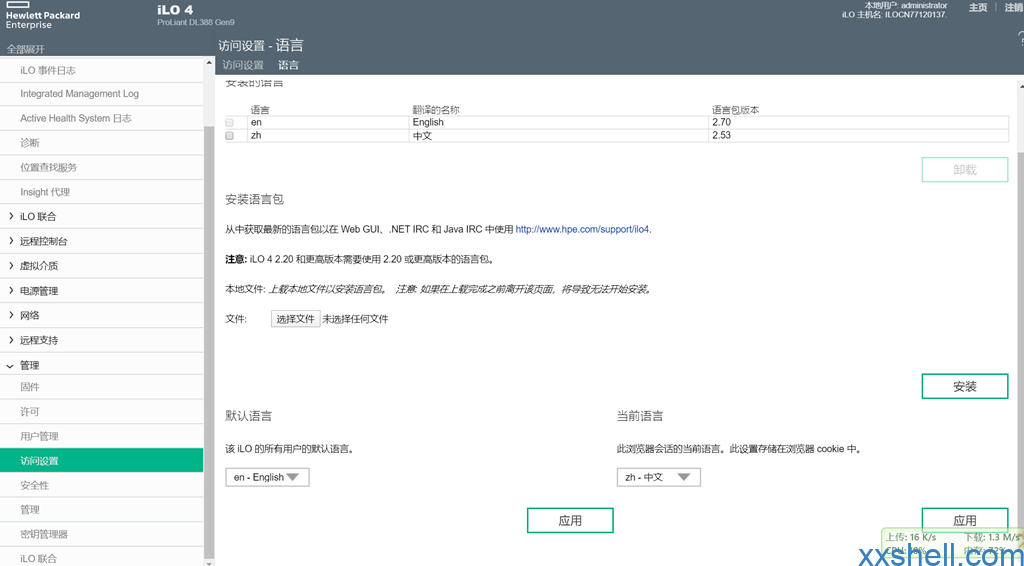Click the English cell in language table
Image resolution: width=1024 pixels, height=566 pixels.
pyautogui.click(x=559, y=122)
